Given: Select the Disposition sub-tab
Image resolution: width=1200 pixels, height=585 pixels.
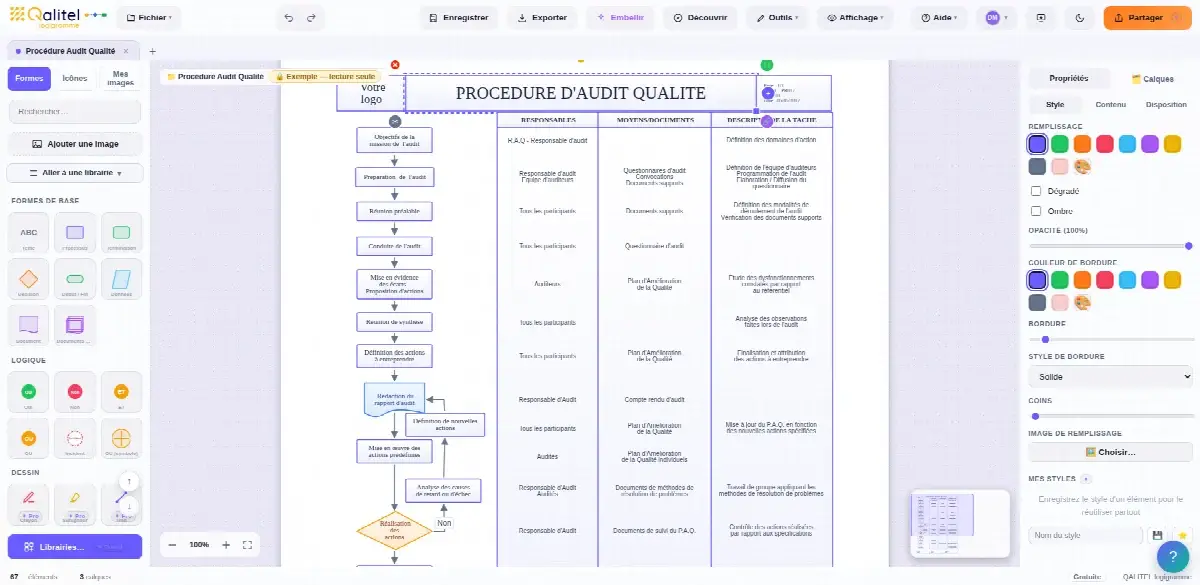Looking at the screenshot, I should (1166, 104).
